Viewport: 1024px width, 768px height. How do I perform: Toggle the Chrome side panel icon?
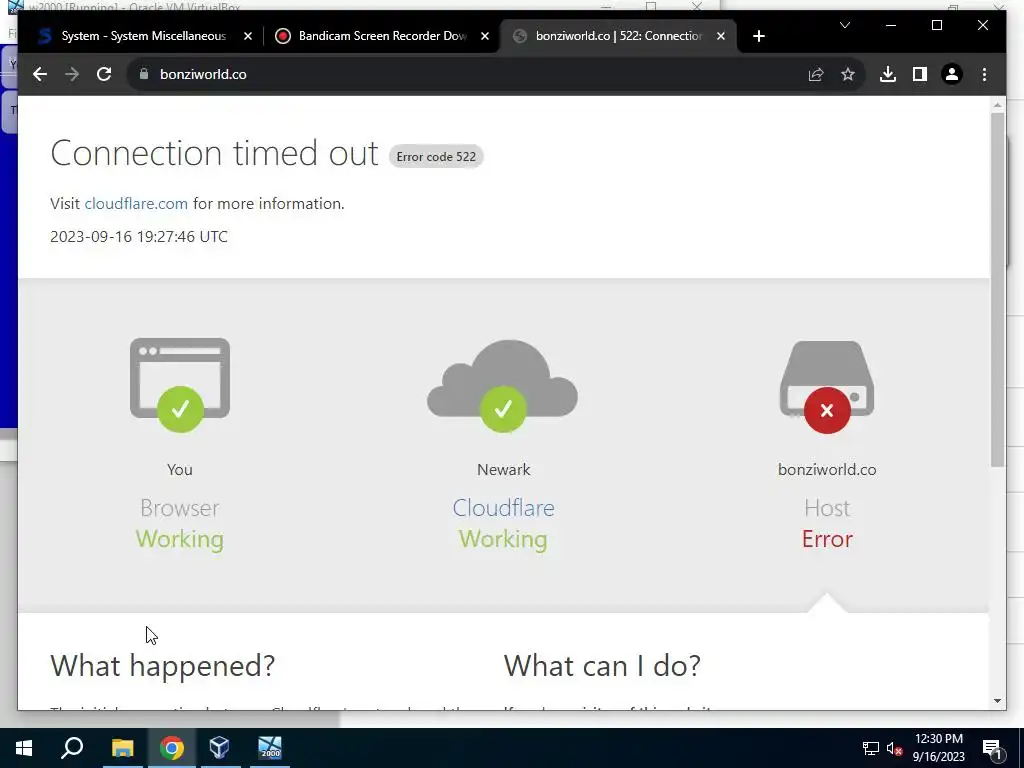[920, 74]
